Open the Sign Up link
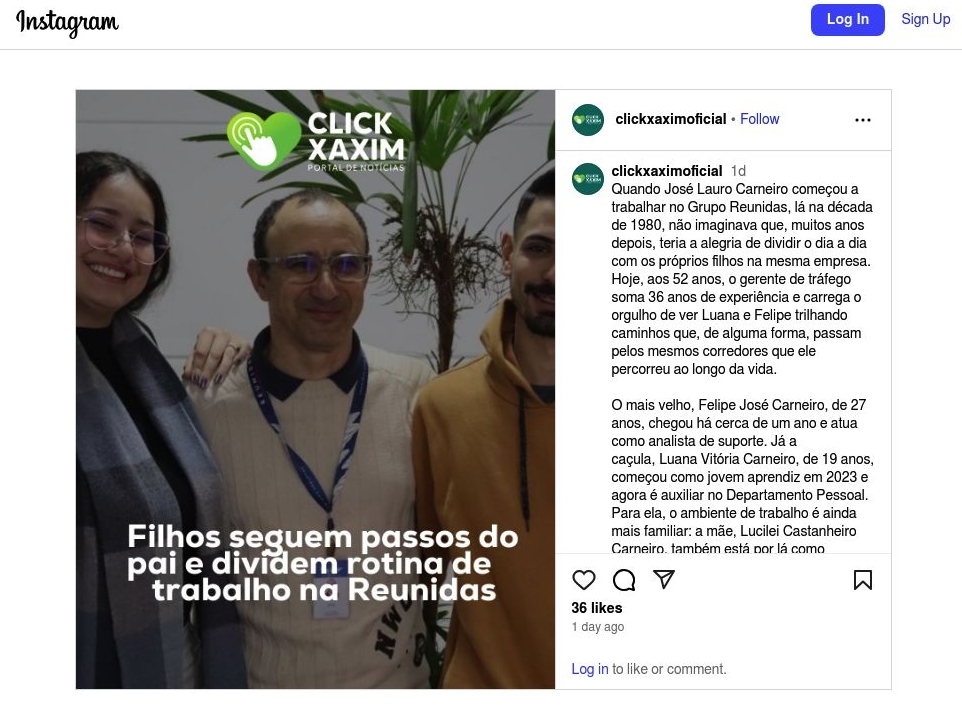The image size is (962, 709). 925,19
